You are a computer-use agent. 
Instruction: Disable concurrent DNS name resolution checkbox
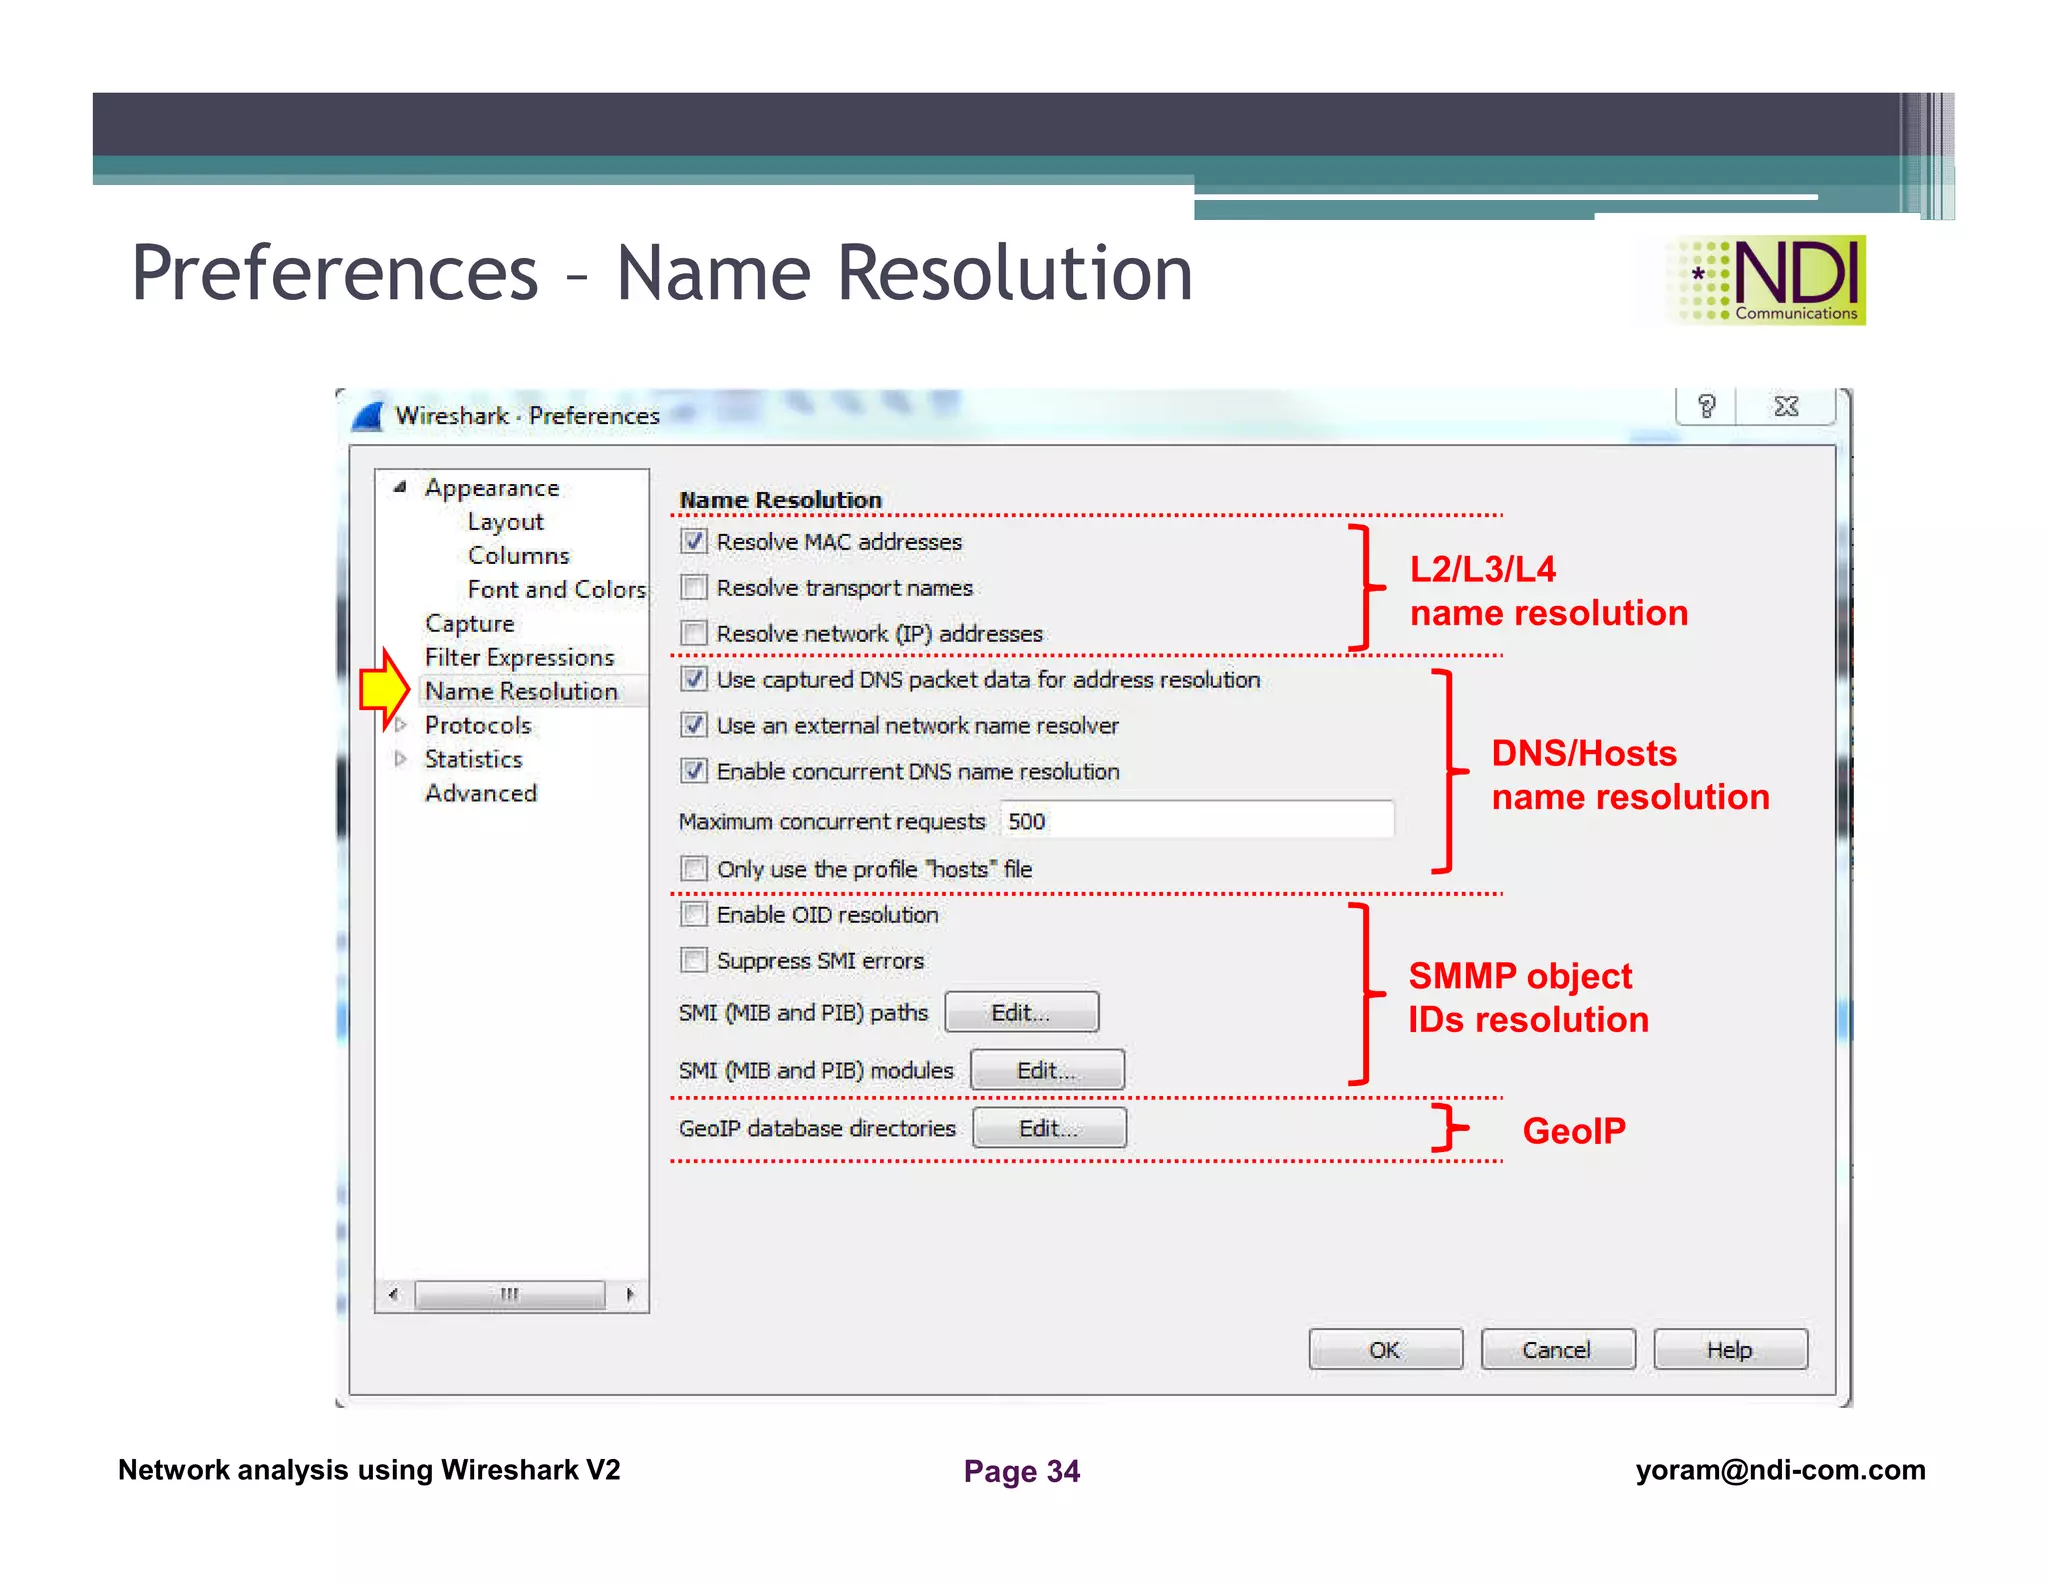(x=694, y=771)
